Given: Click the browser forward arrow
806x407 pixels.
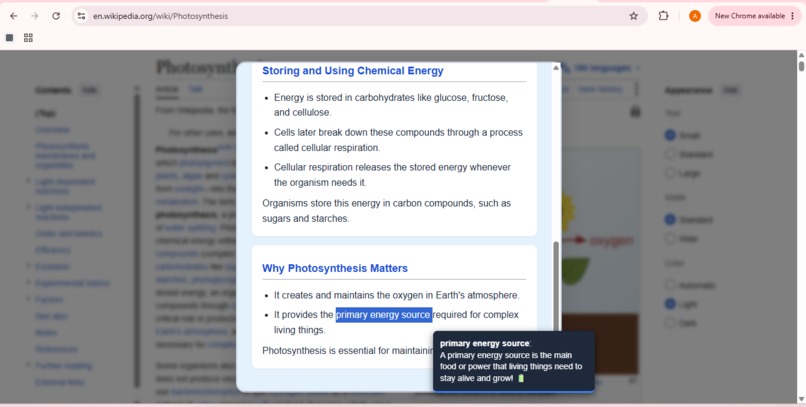Looking at the screenshot, I should point(34,16).
